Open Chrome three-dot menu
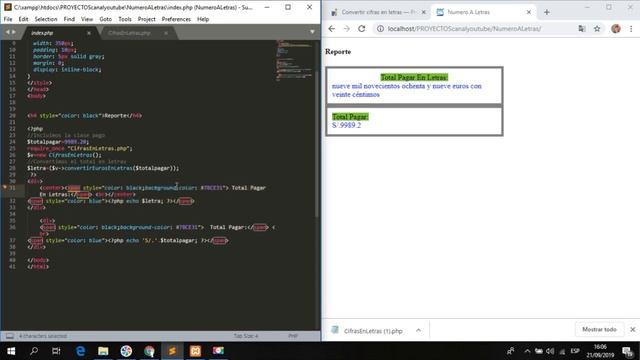 click(631, 29)
